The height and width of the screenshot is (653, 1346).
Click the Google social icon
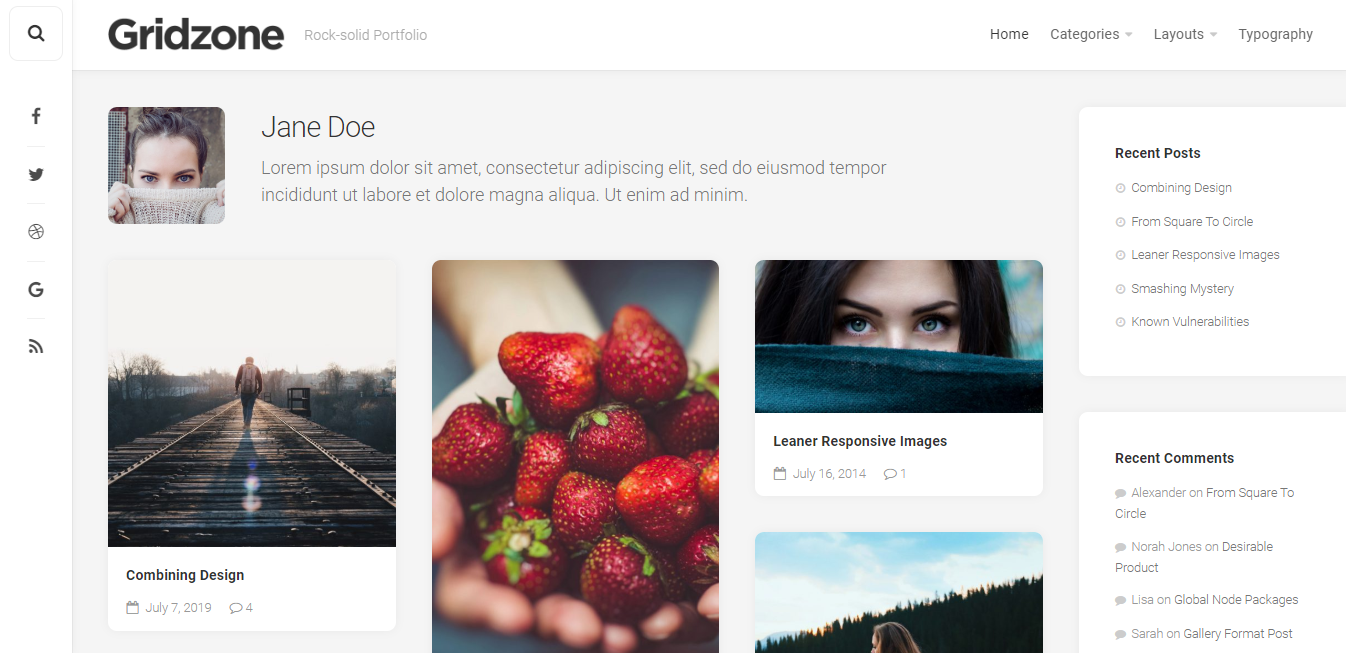(x=36, y=290)
